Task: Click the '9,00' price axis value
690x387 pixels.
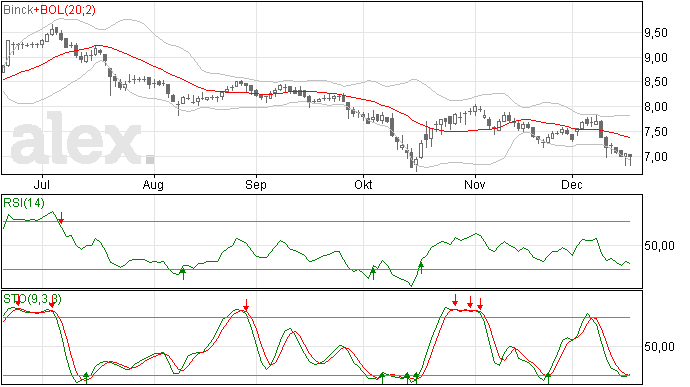Action: click(x=657, y=58)
